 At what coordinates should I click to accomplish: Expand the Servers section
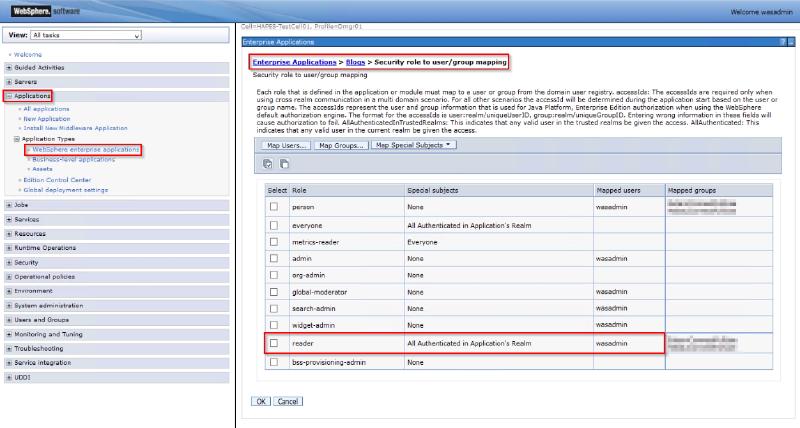9,82
